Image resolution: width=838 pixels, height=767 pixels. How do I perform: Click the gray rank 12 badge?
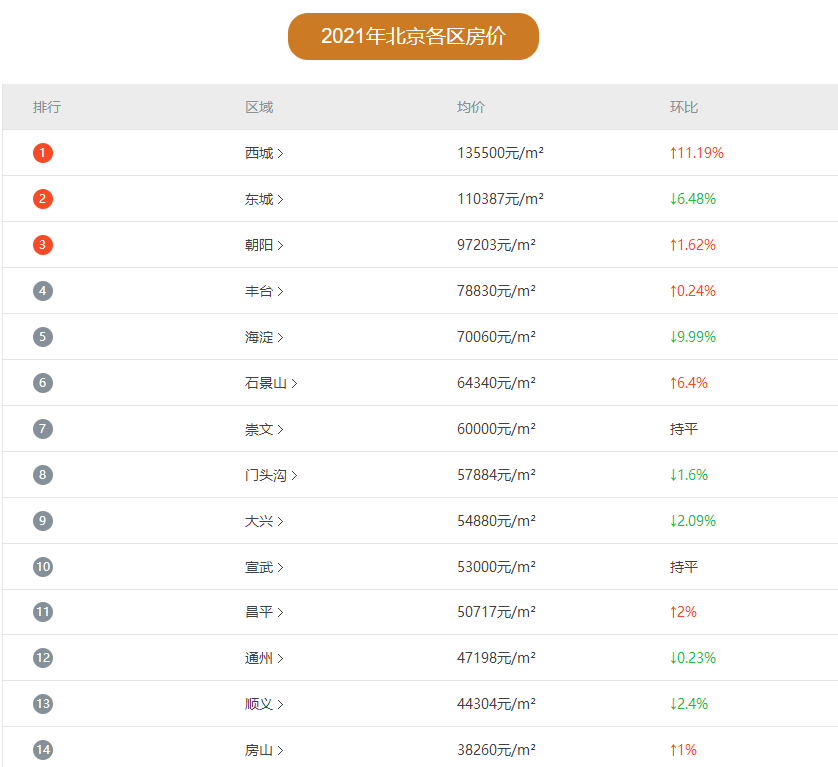[x=42, y=658]
